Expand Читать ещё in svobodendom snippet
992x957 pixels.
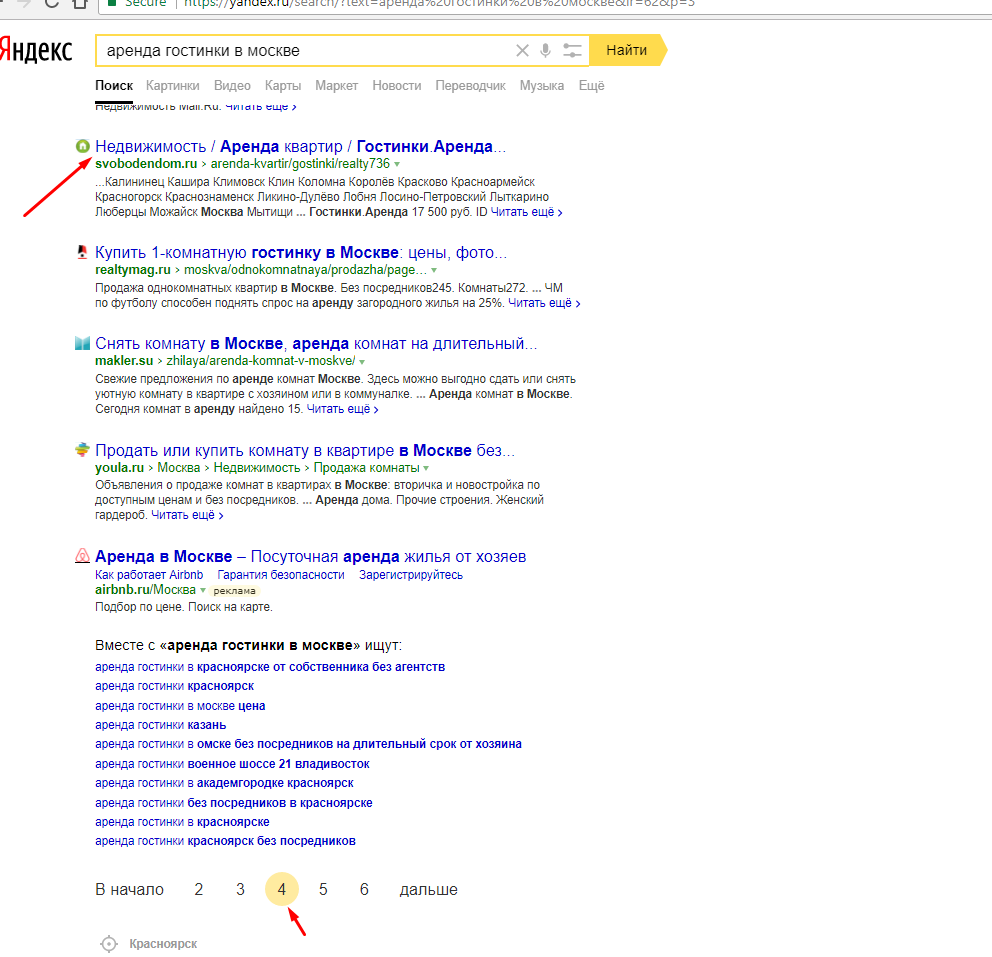526,212
